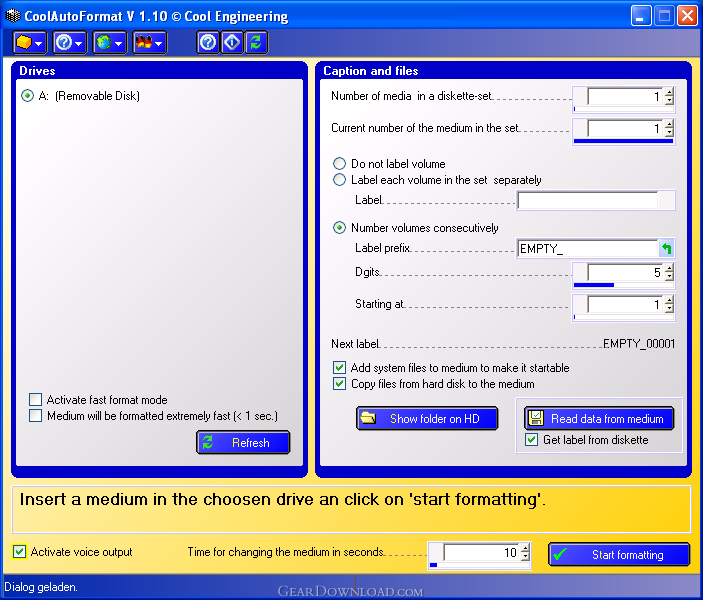Viewport: 703px width, 600px height.
Task: Toggle 'Get label from diskette' checkbox
Action: [587, 440]
